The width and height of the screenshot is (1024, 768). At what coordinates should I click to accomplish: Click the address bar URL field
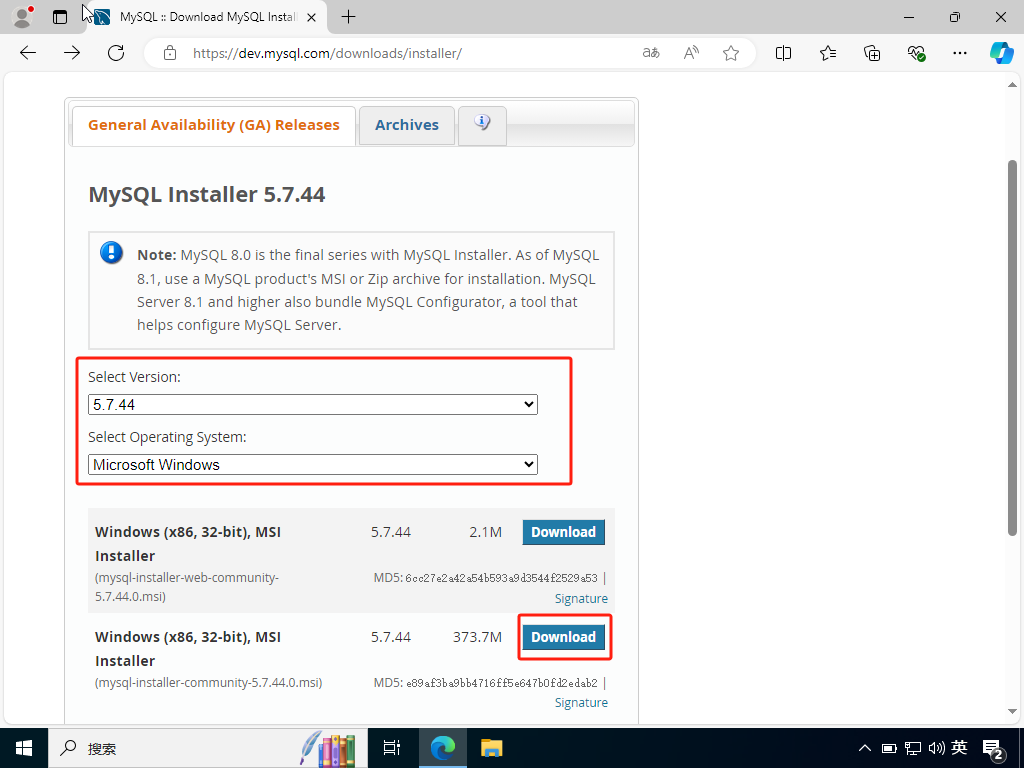pyautogui.click(x=400, y=53)
